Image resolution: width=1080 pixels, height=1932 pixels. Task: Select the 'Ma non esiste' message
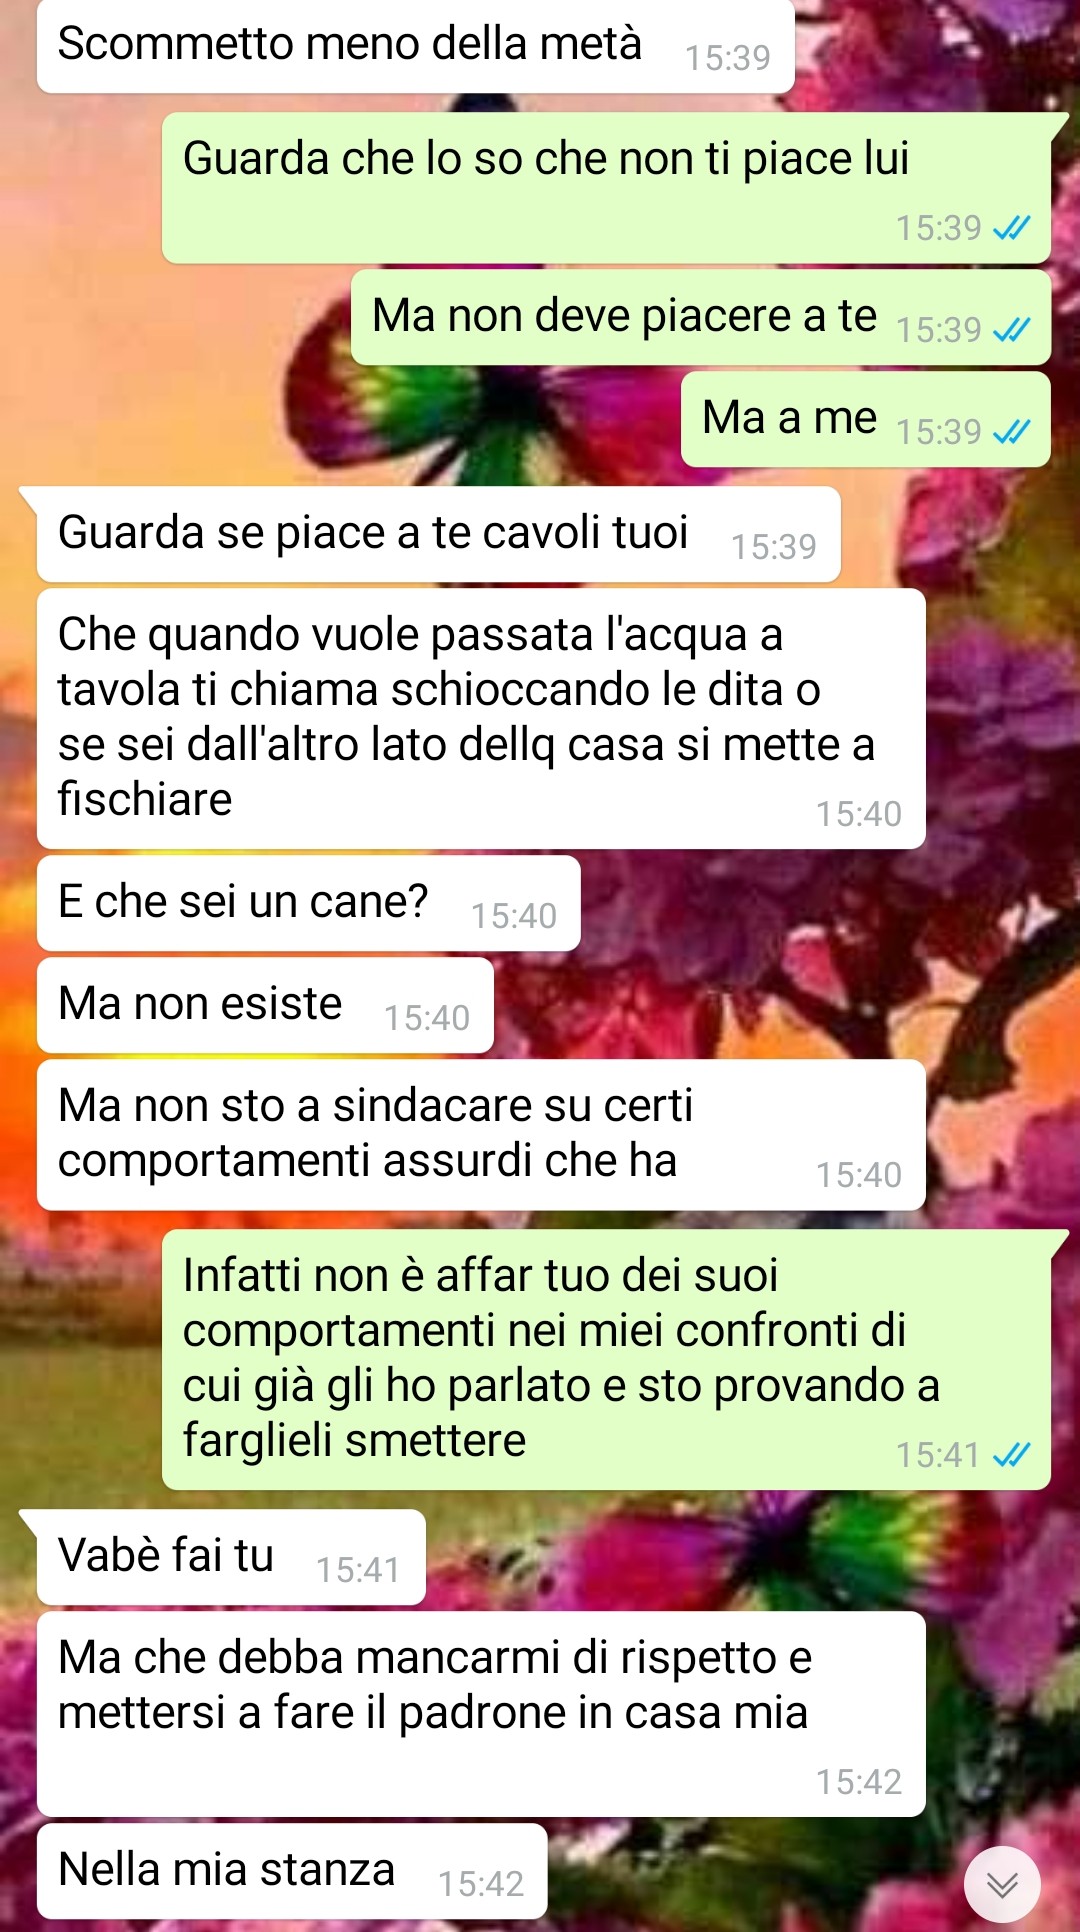[x=265, y=1005]
